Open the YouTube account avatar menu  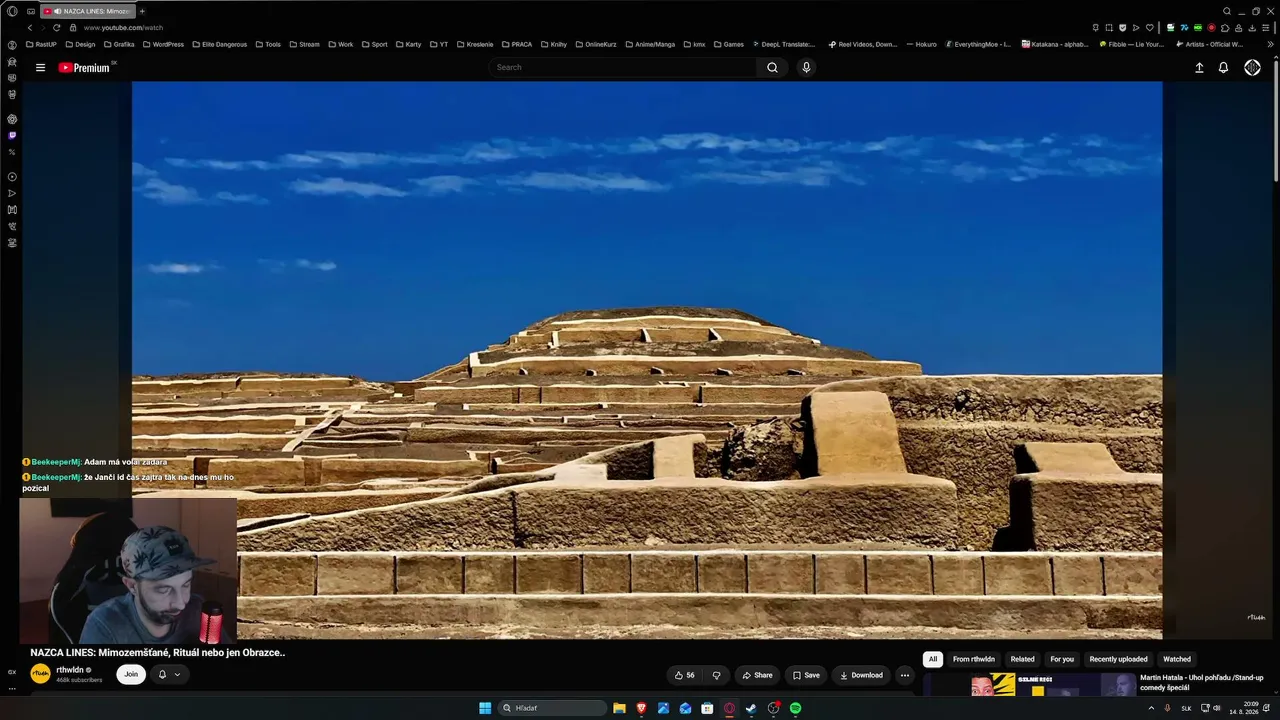pyautogui.click(x=1252, y=68)
